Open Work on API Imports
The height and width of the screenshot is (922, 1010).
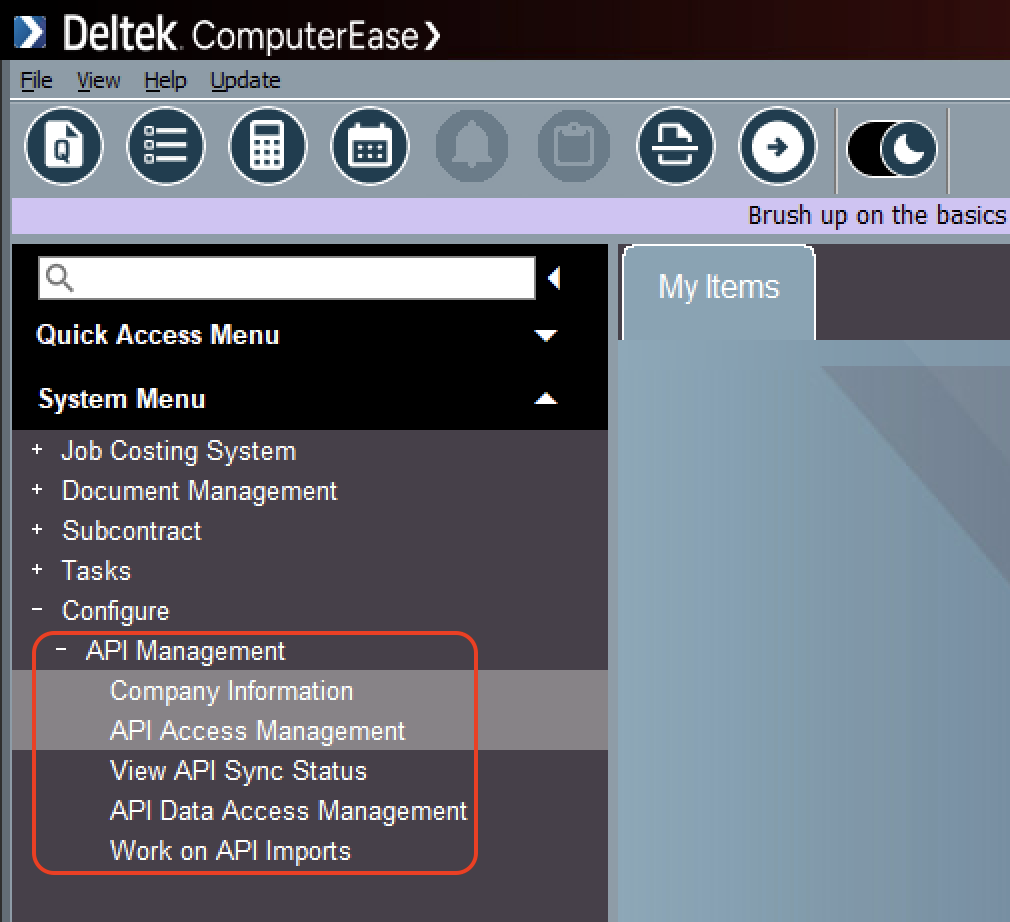click(x=230, y=850)
